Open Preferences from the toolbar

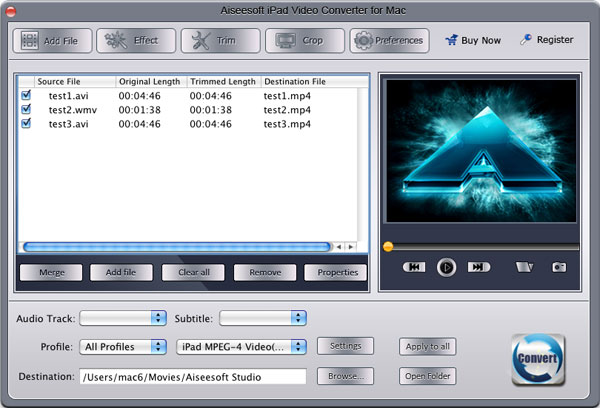[389, 41]
